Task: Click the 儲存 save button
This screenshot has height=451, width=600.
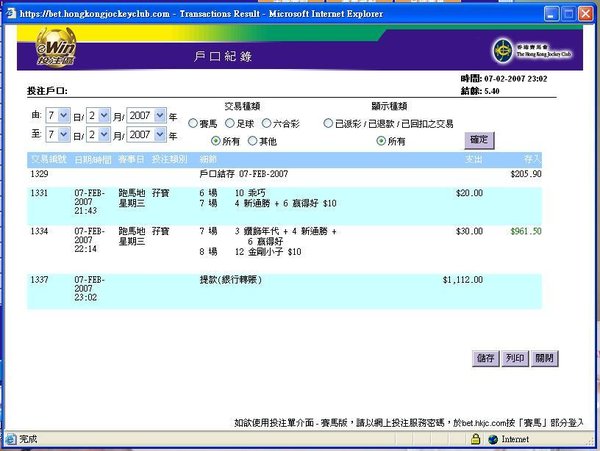Action: click(x=486, y=358)
